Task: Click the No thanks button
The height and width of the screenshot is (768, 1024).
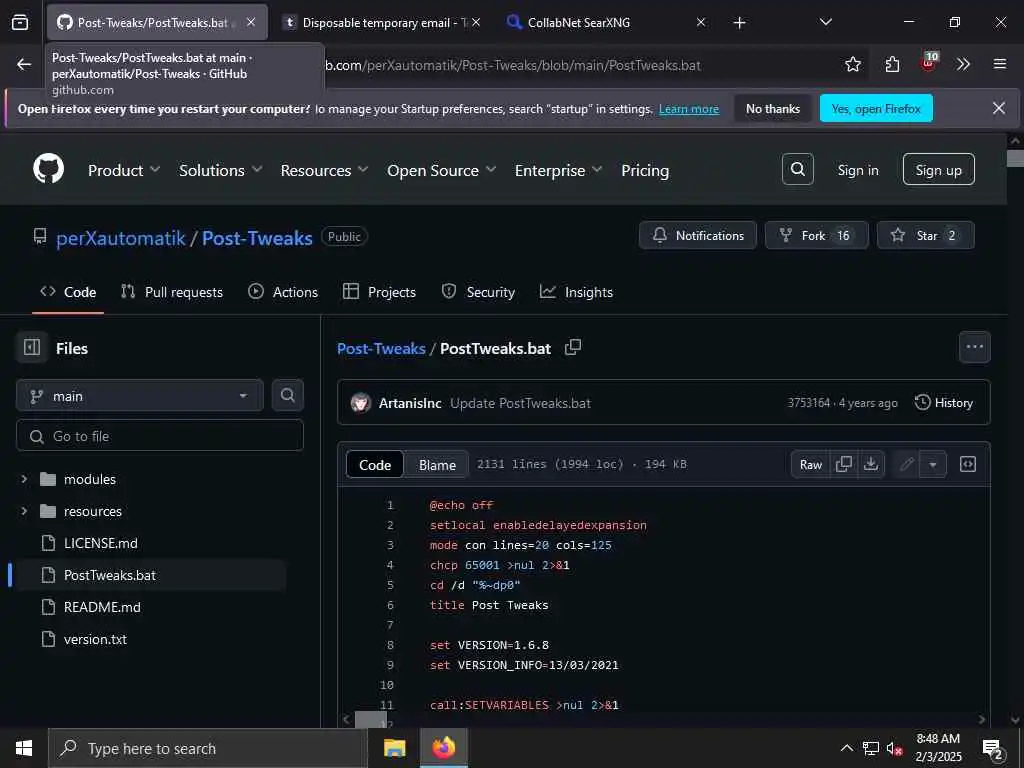Action: point(773,108)
